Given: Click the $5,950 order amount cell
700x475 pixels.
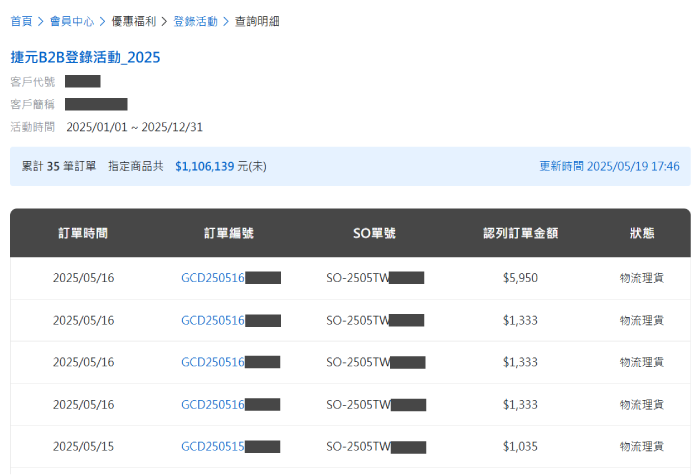Looking at the screenshot, I should tap(520, 278).
